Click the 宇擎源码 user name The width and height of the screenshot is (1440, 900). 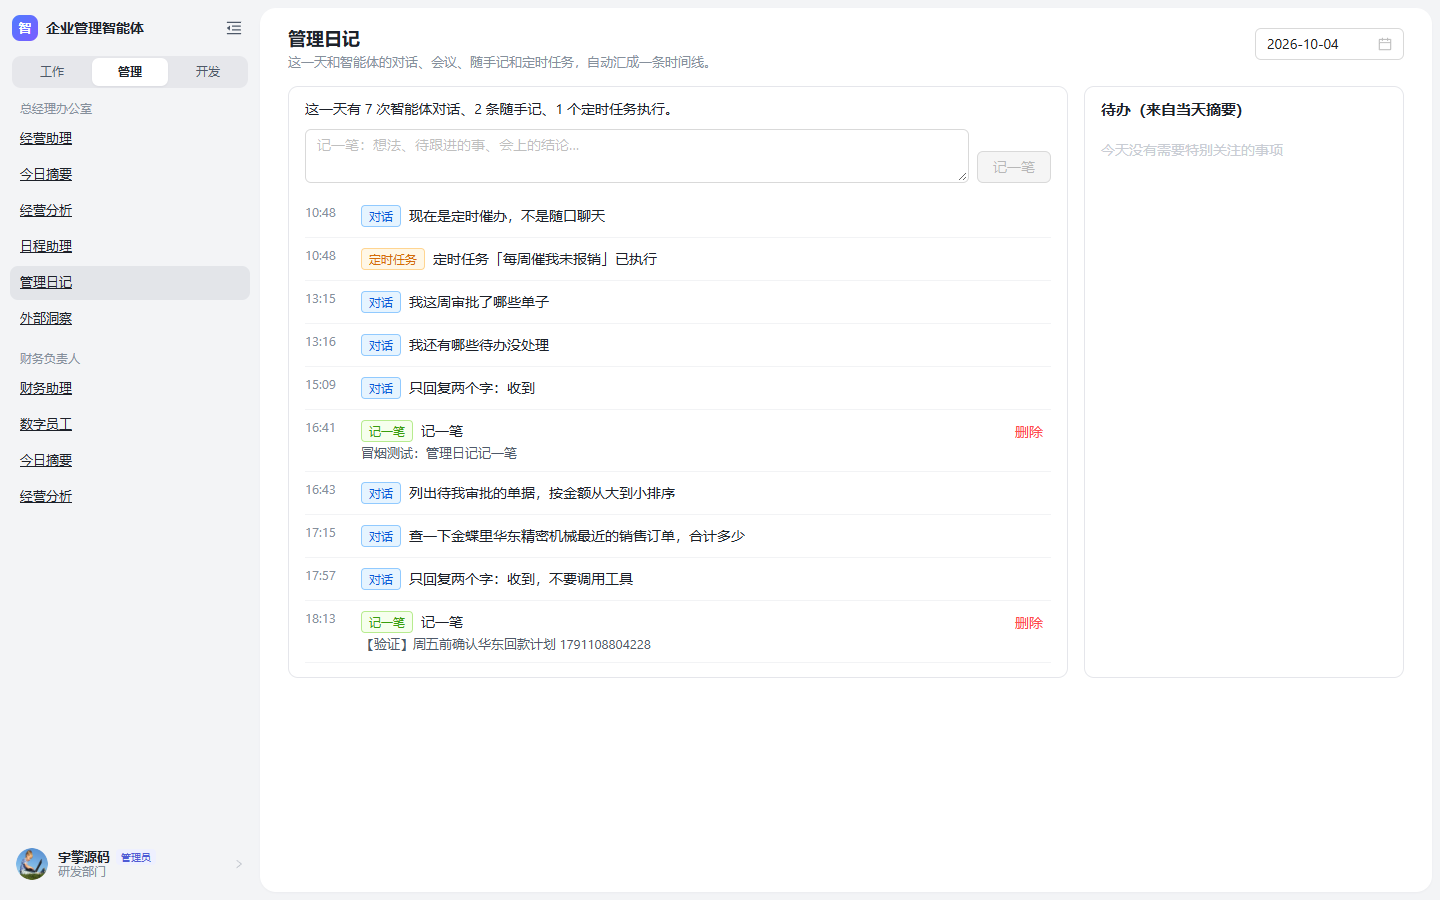point(84,857)
